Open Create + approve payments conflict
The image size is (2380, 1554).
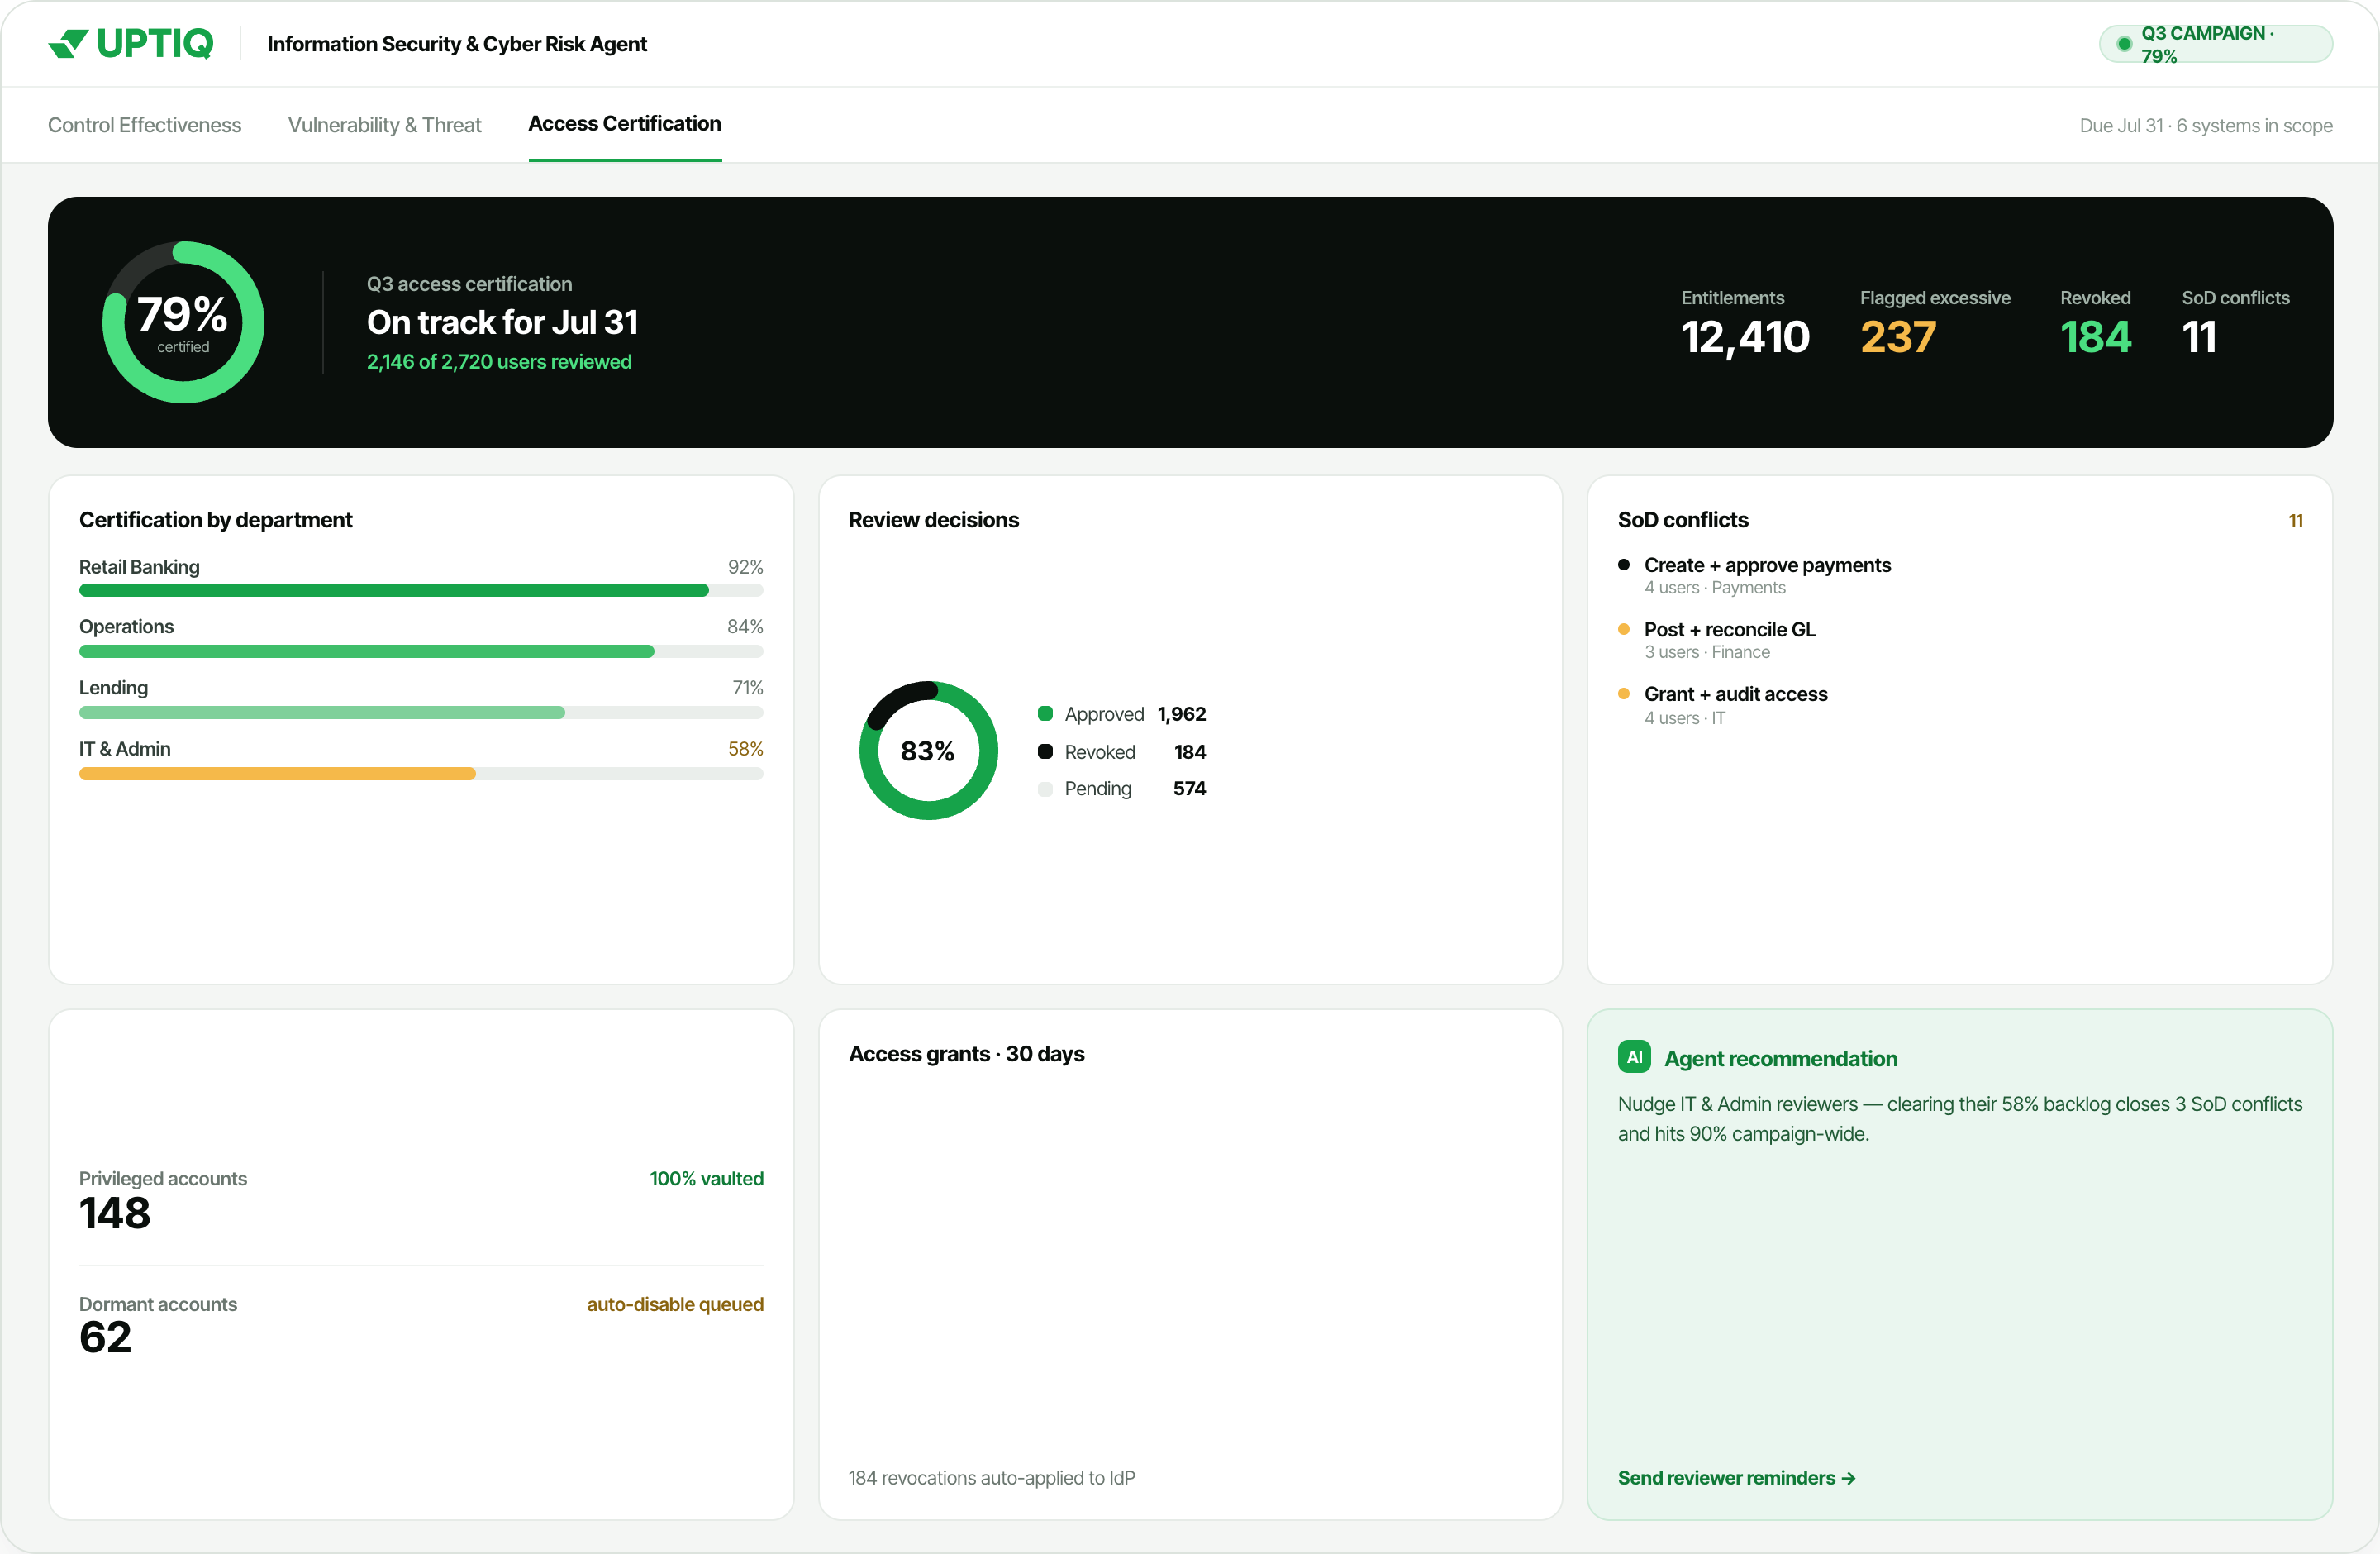pyautogui.click(x=1767, y=575)
